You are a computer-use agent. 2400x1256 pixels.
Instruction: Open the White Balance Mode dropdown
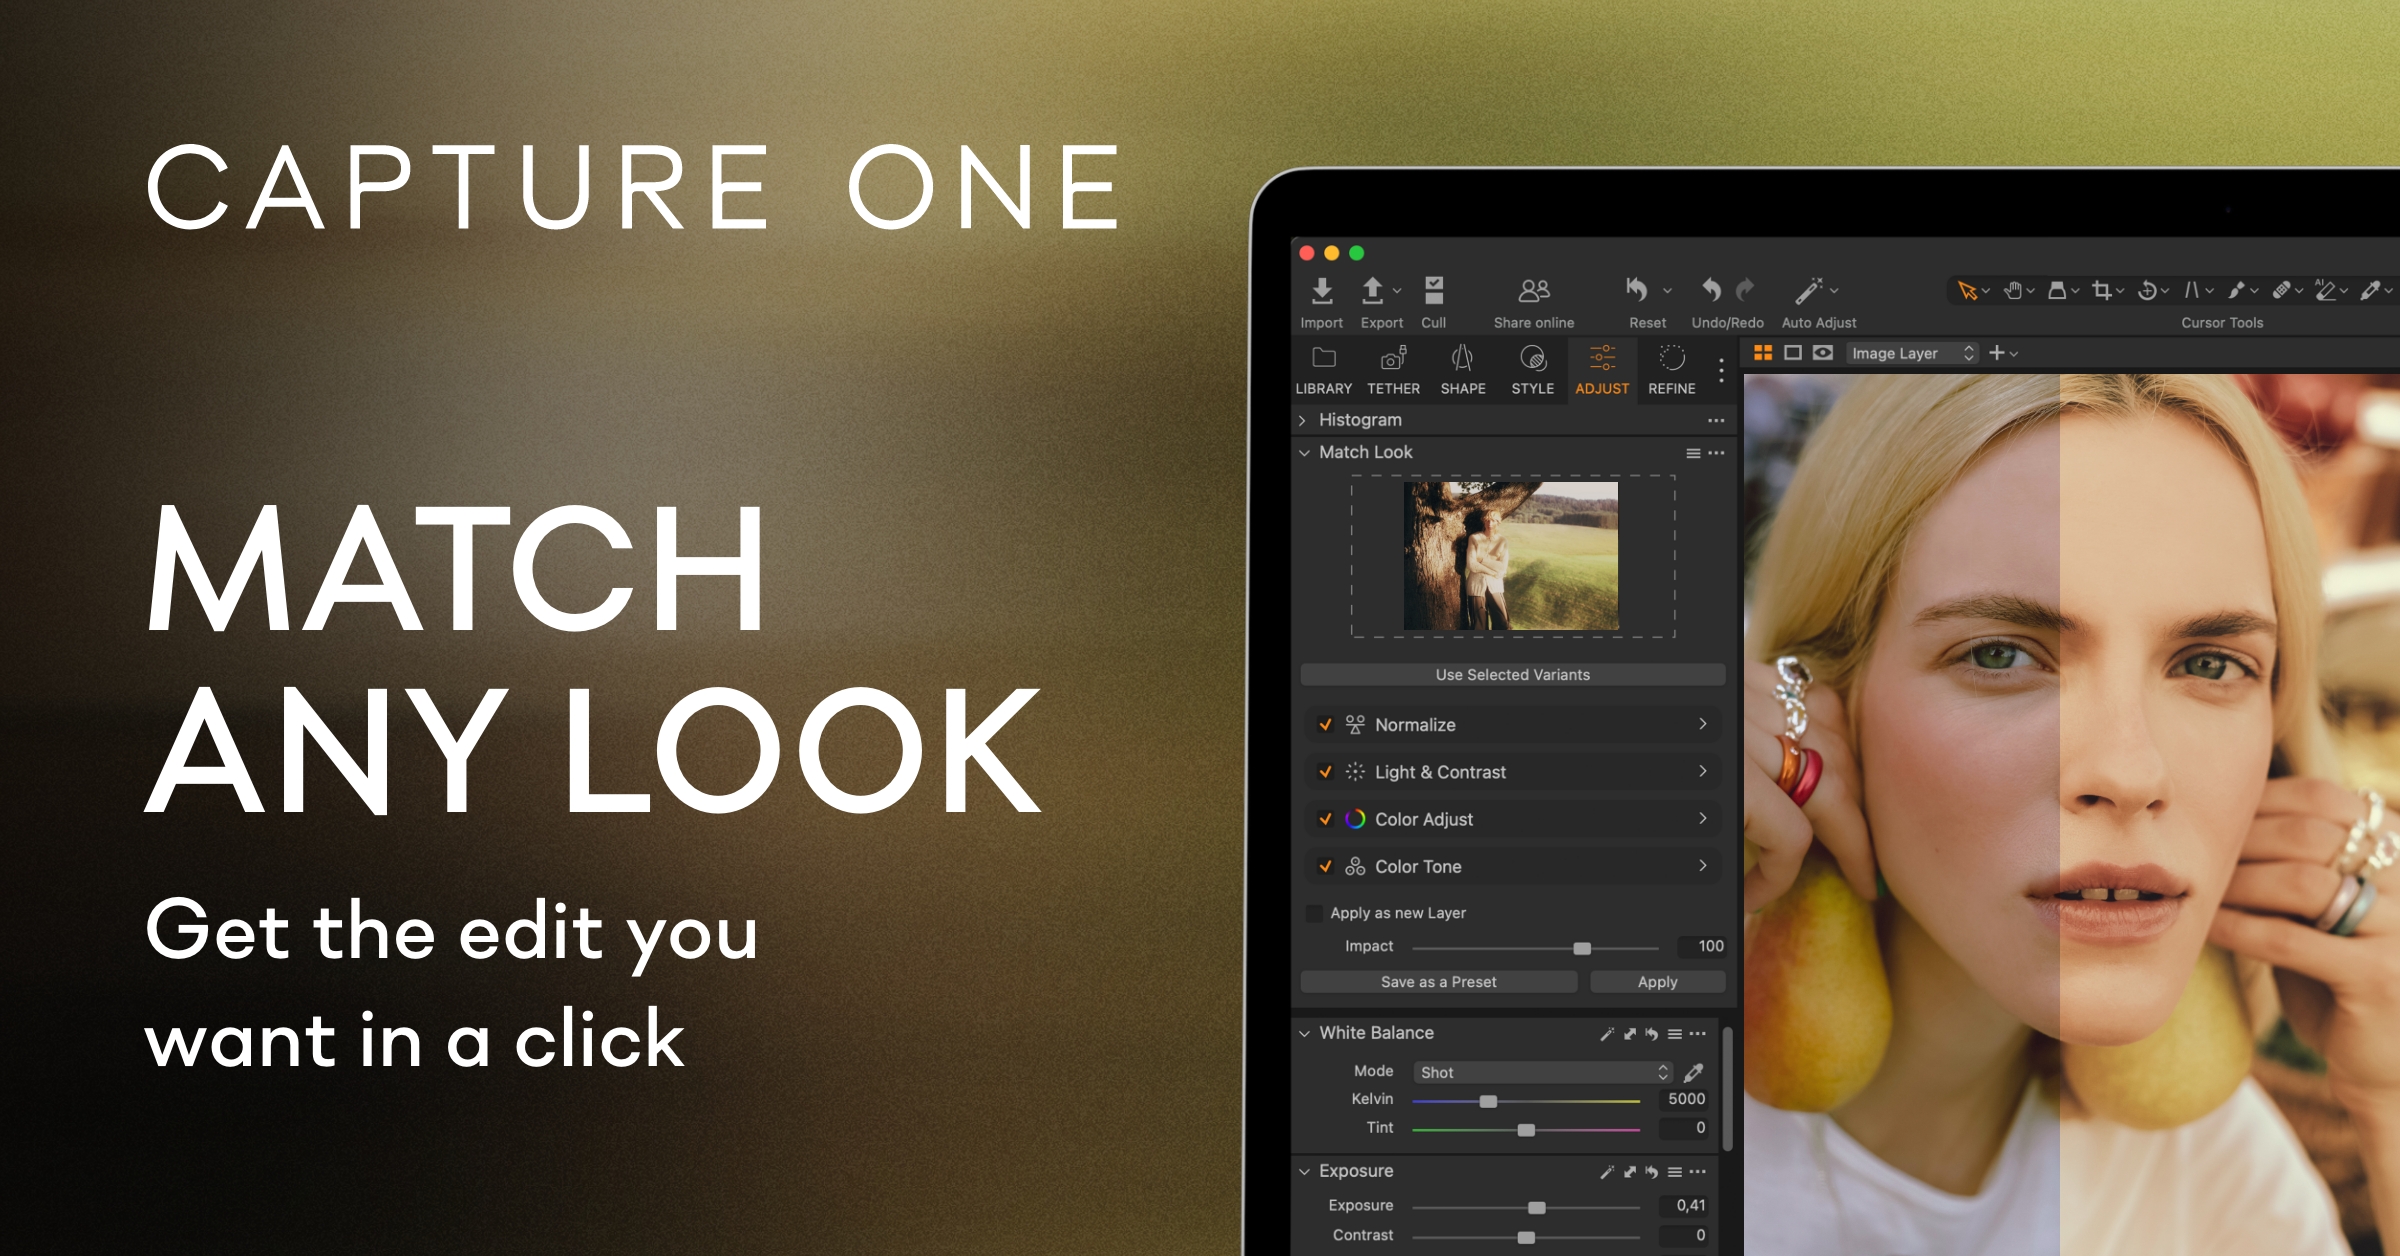1541,1072
